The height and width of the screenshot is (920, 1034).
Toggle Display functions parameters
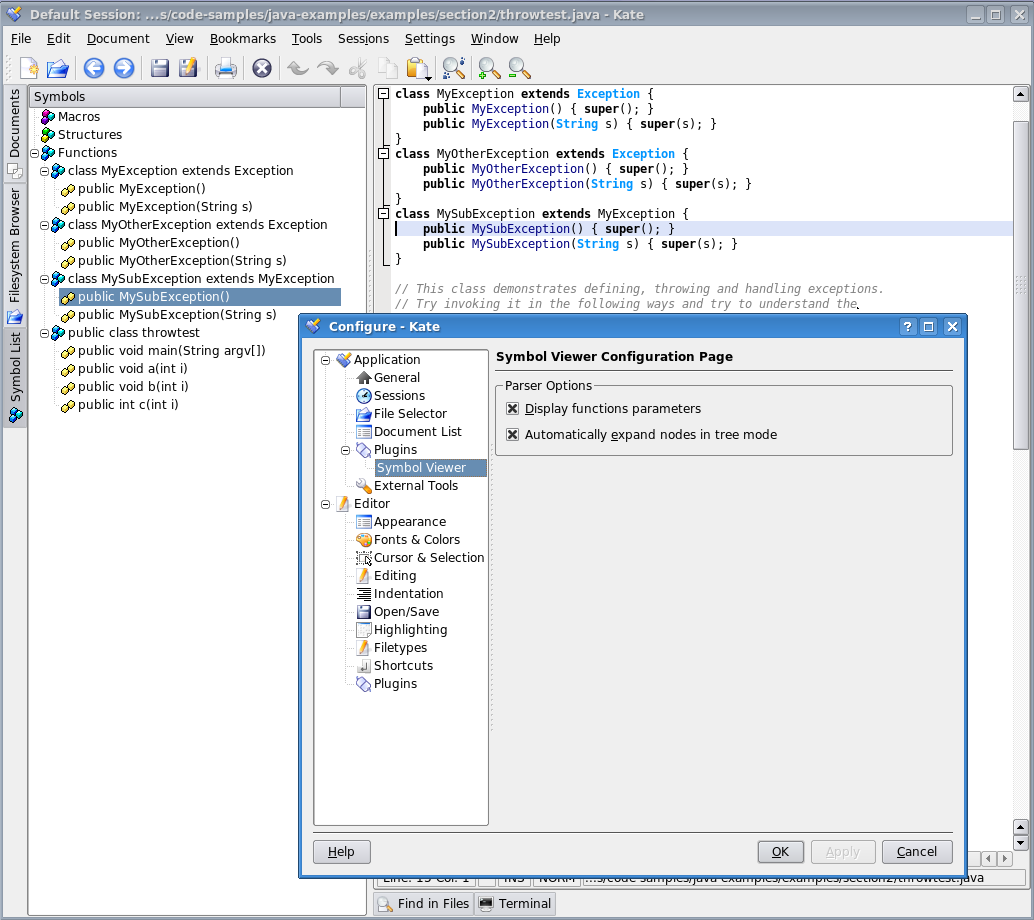point(513,408)
